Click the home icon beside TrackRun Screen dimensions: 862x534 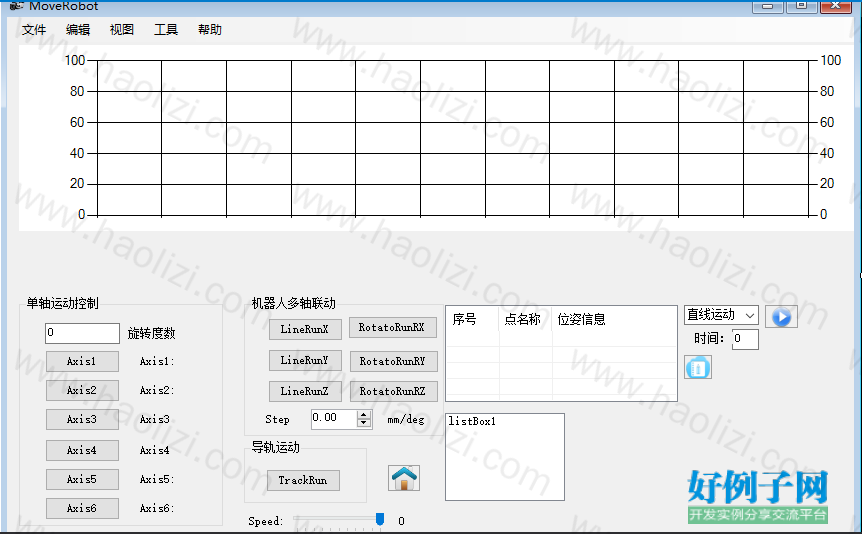[404, 478]
